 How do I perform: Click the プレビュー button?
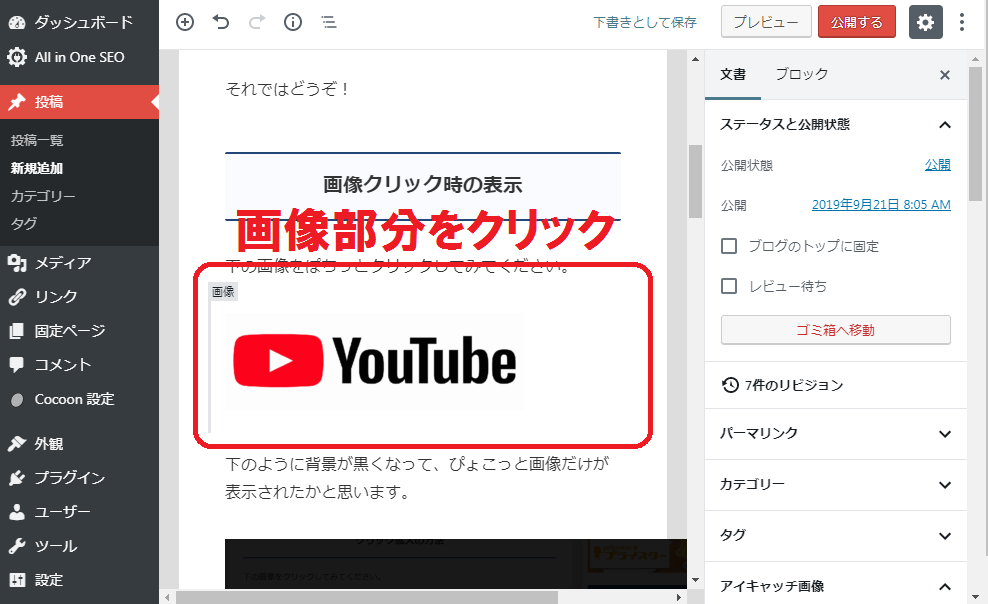point(766,22)
